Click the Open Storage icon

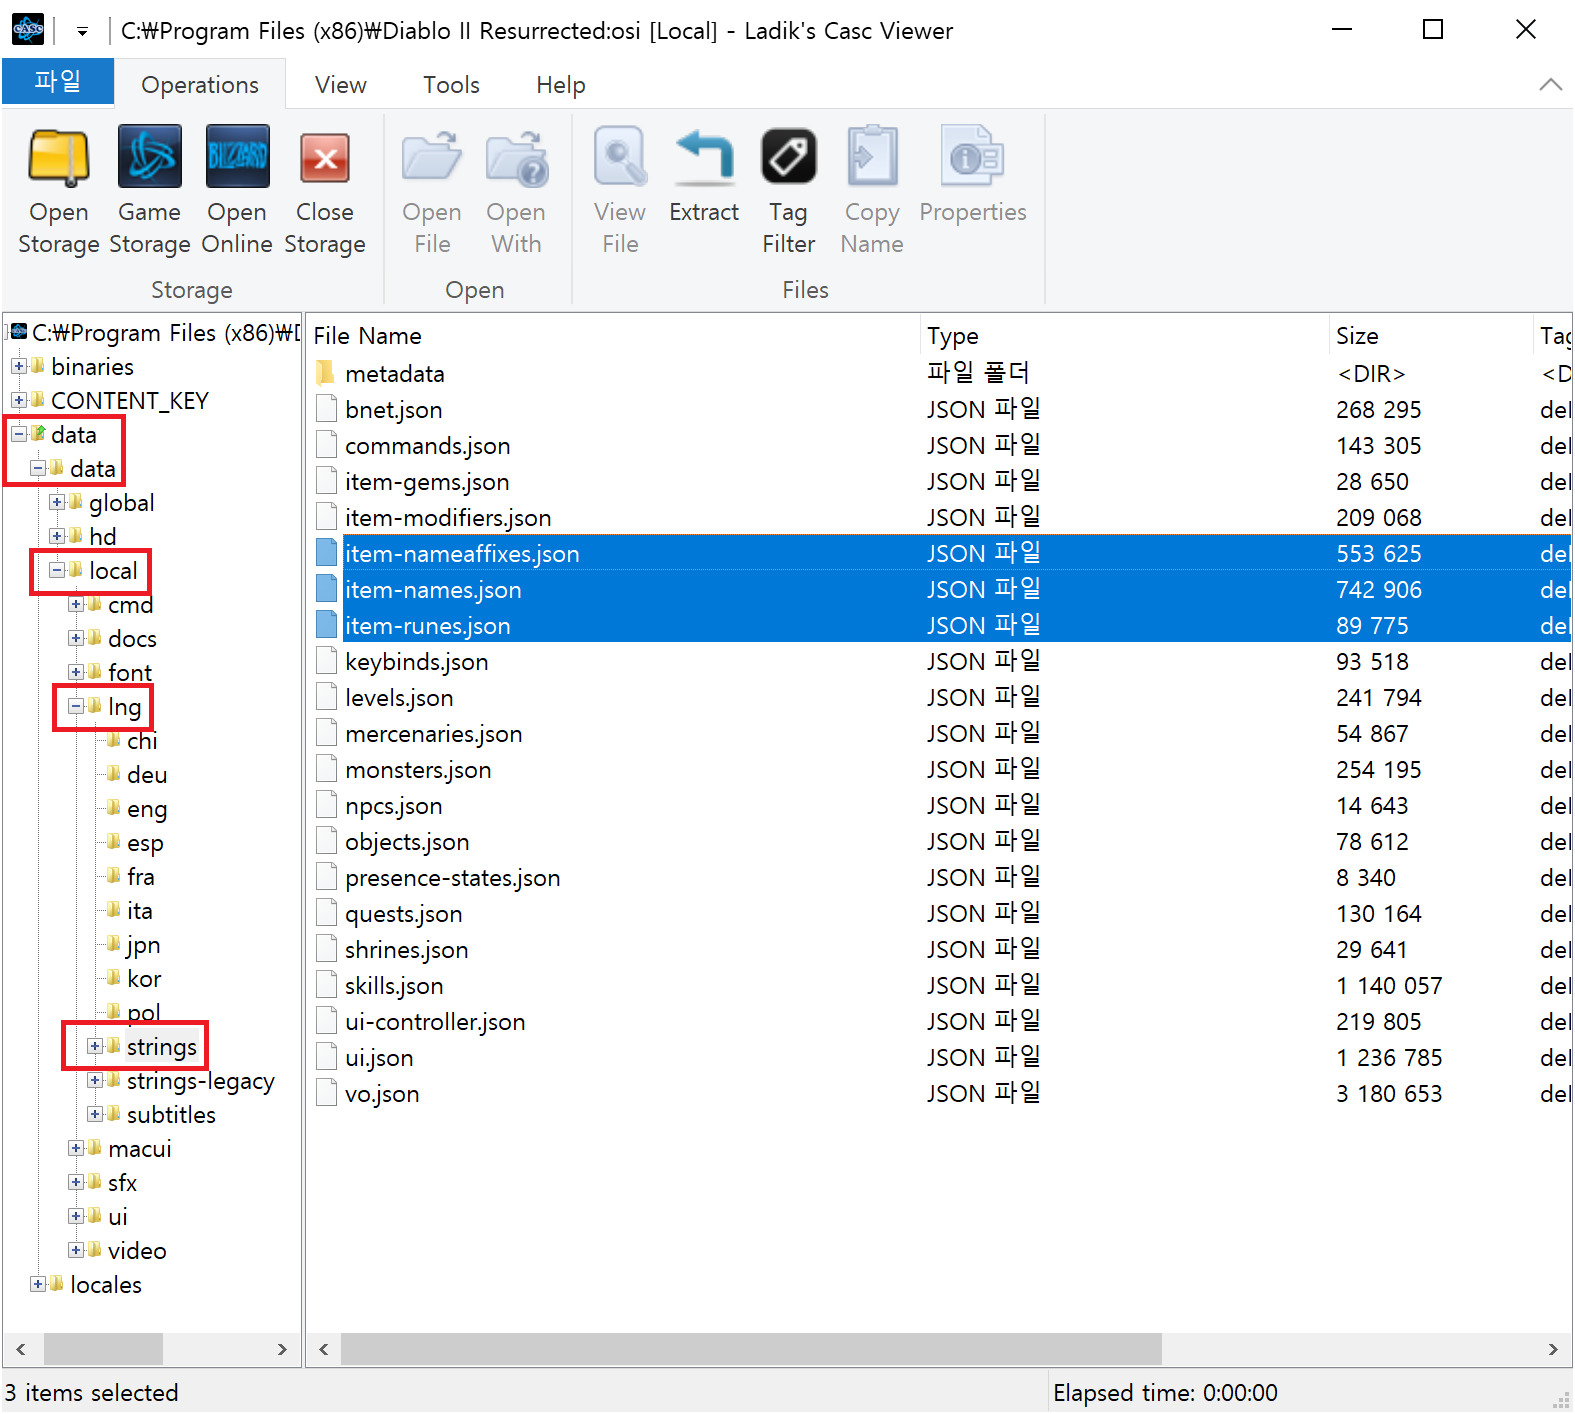[x=59, y=158]
